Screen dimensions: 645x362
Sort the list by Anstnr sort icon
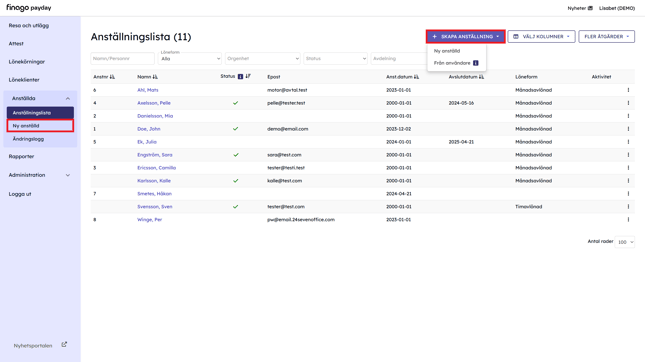click(x=112, y=77)
